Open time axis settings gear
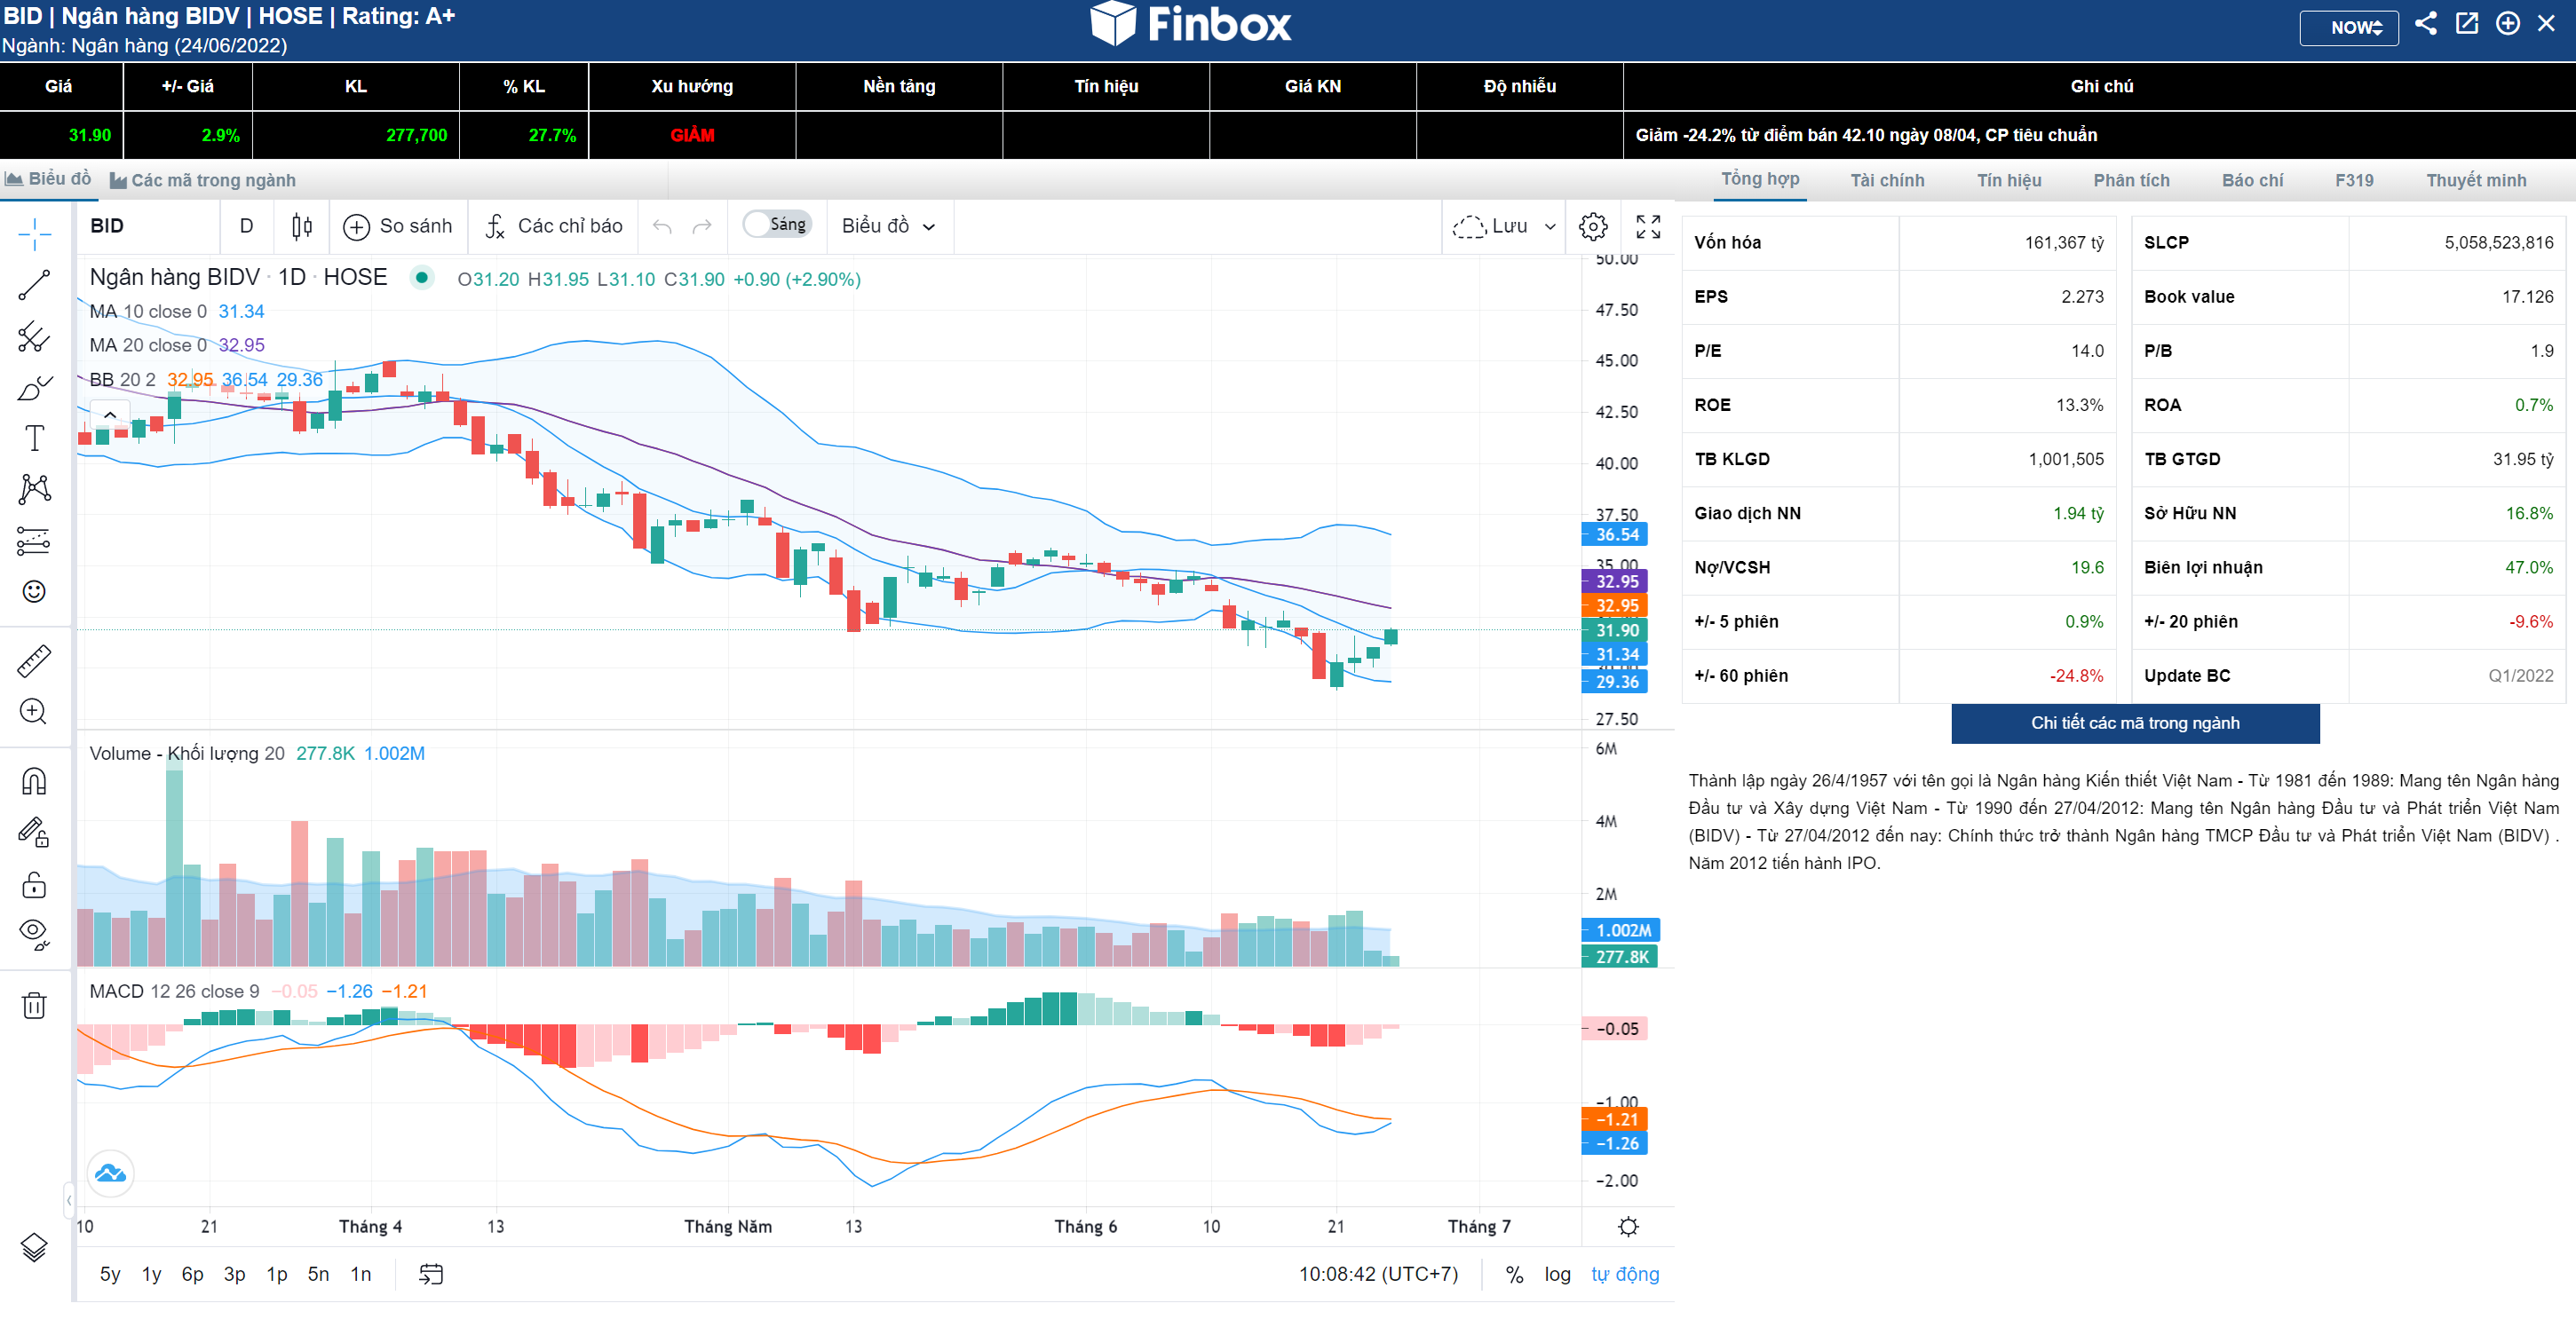Image resolution: width=2576 pixels, height=1343 pixels. click(x=1628, y=1226)
